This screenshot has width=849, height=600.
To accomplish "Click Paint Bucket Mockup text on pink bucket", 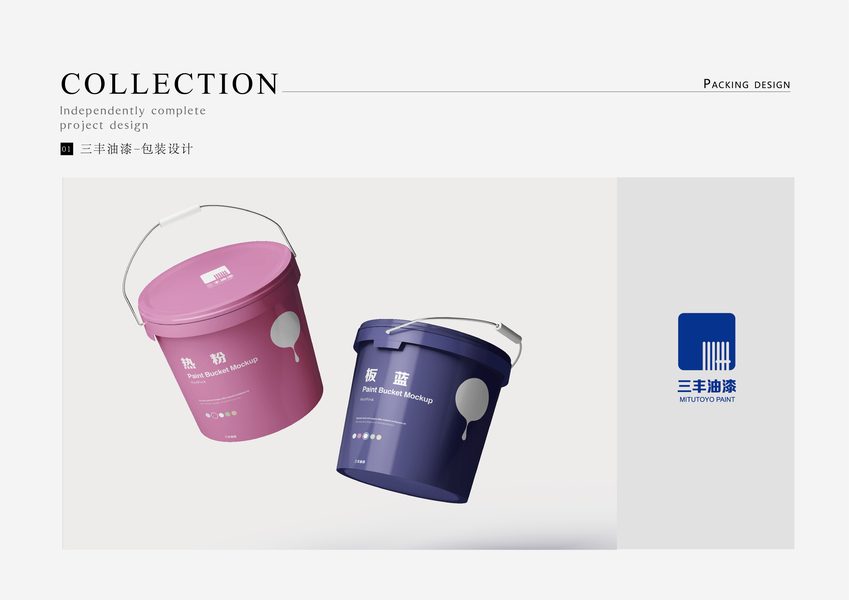I will (x=223, y=369).
